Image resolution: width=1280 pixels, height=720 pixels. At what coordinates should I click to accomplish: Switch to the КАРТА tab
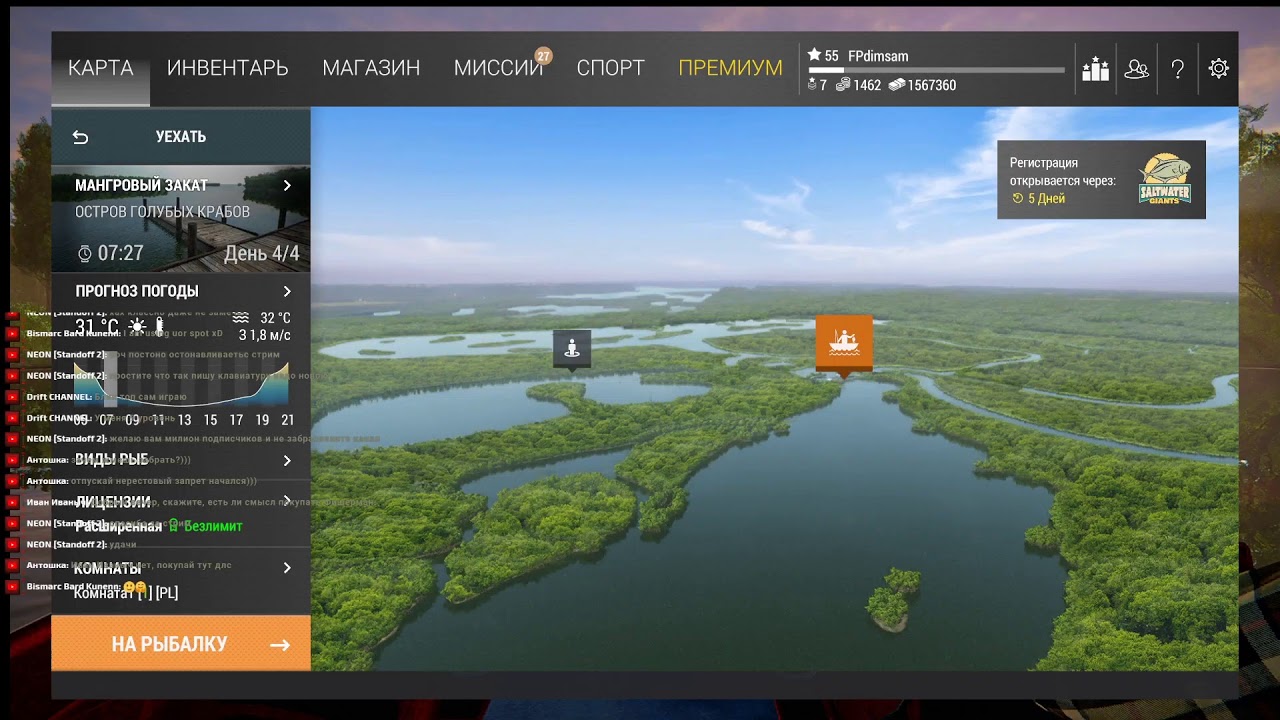(x=100, y=68)
